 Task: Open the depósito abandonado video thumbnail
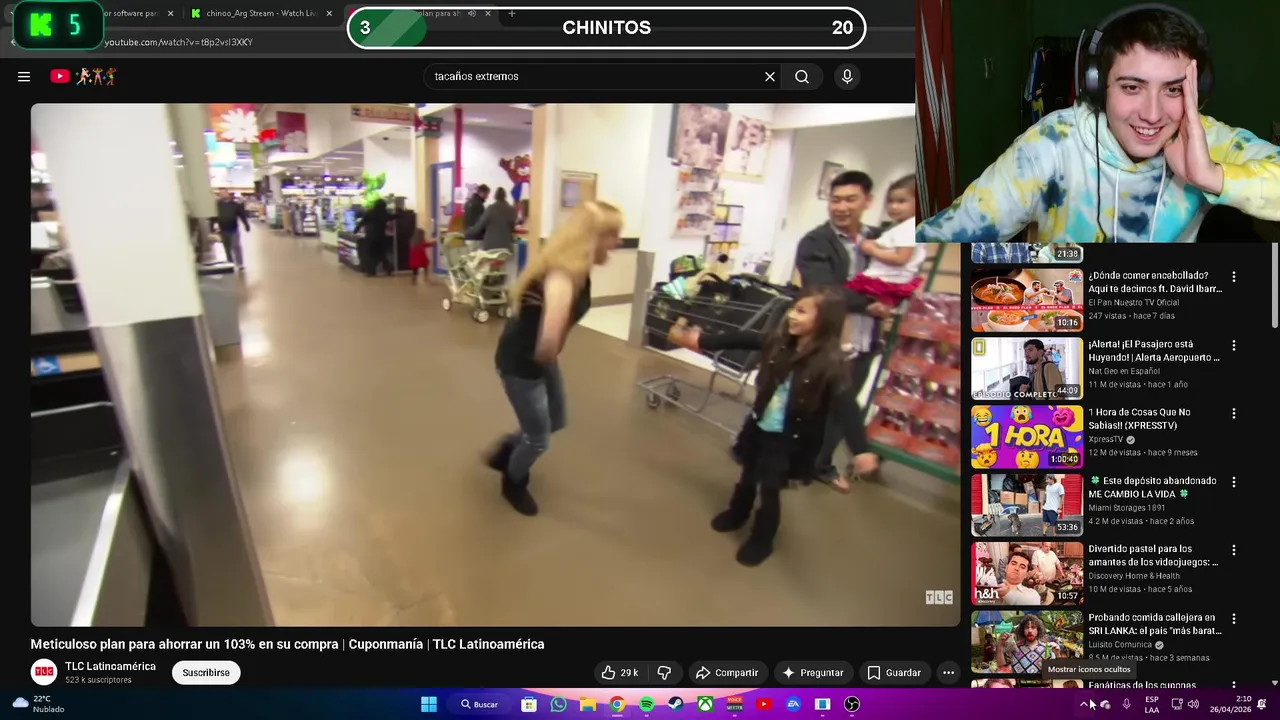1027,505
